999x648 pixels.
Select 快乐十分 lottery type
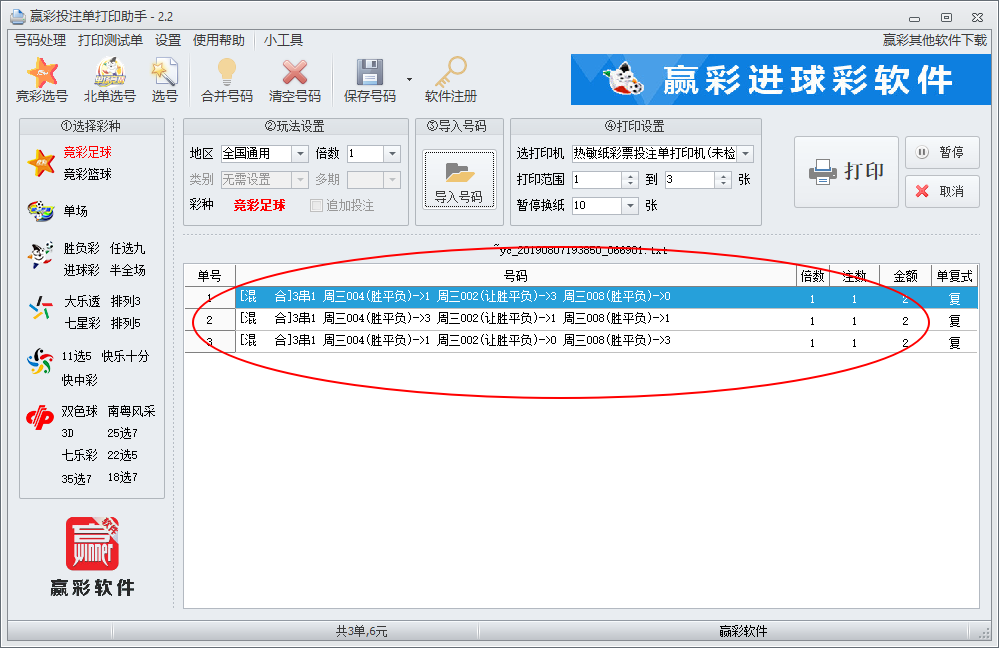click(125, 356)
